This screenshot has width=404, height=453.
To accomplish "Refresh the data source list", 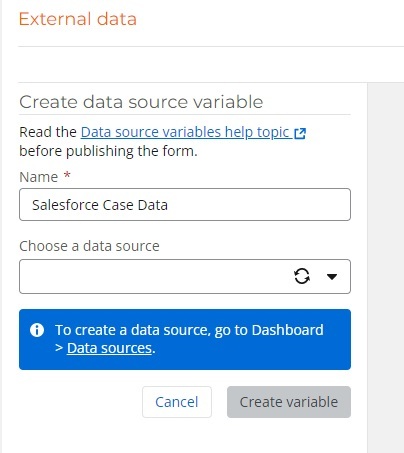I will 302,276.
